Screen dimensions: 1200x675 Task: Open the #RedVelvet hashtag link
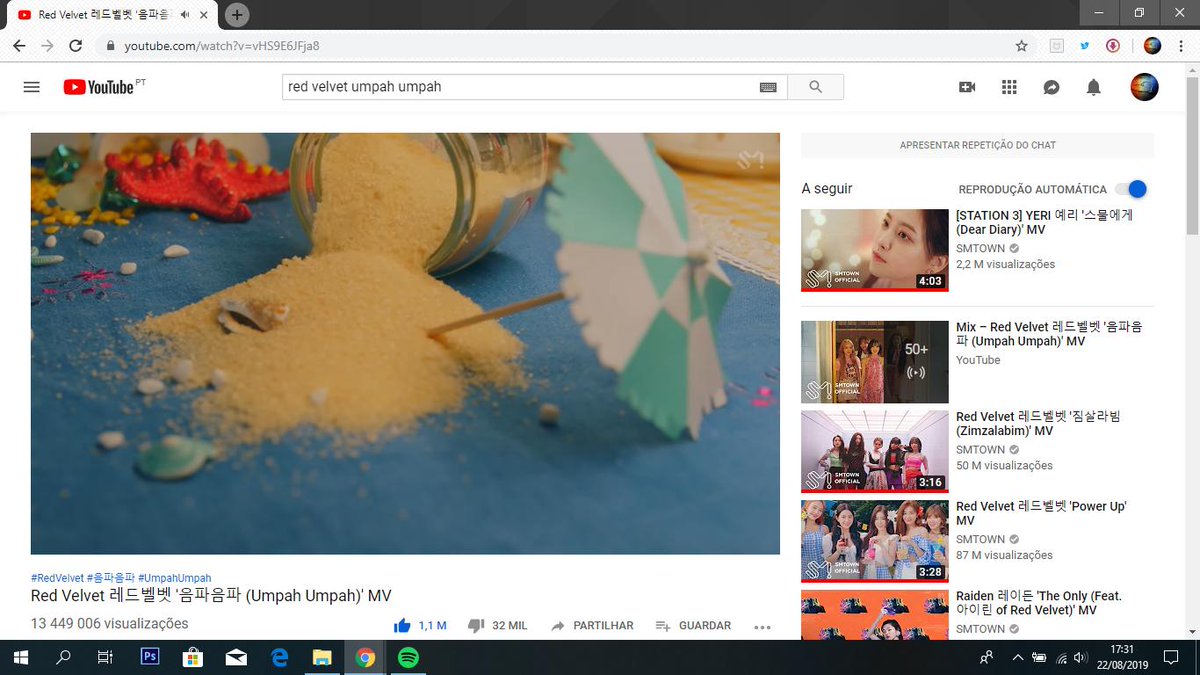coord(58,578)
